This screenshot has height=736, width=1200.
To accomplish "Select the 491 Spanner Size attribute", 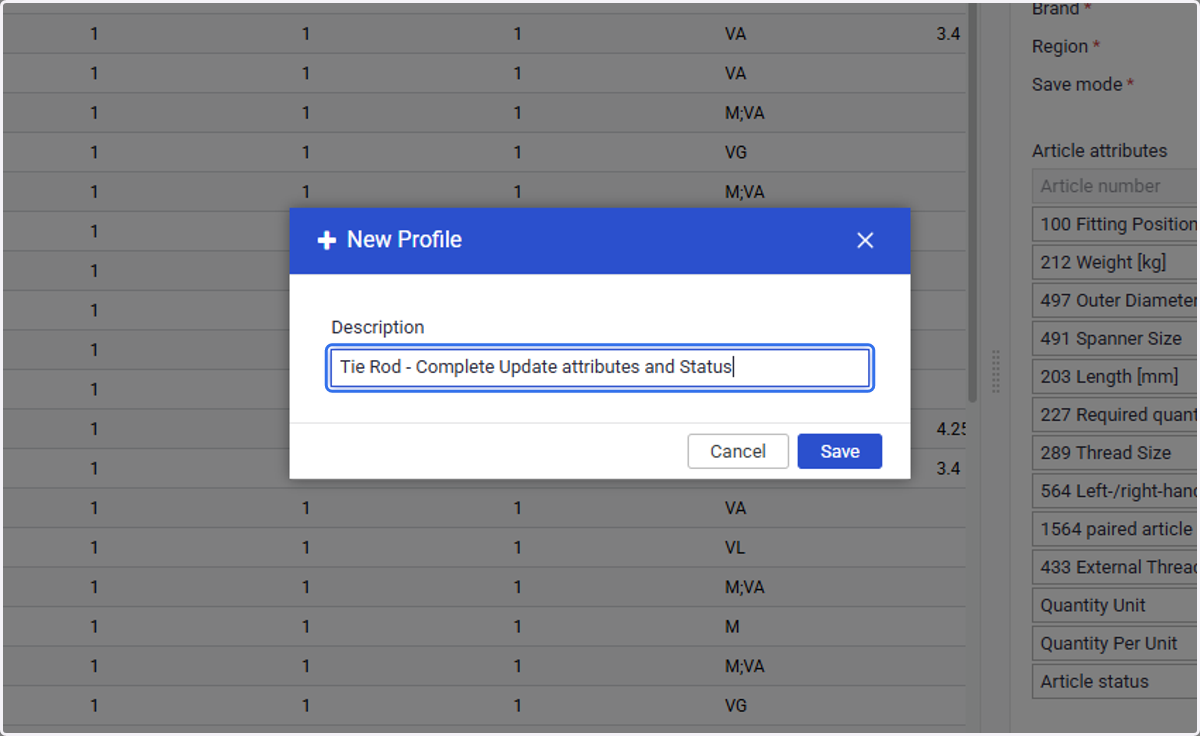I will 1116,338.
